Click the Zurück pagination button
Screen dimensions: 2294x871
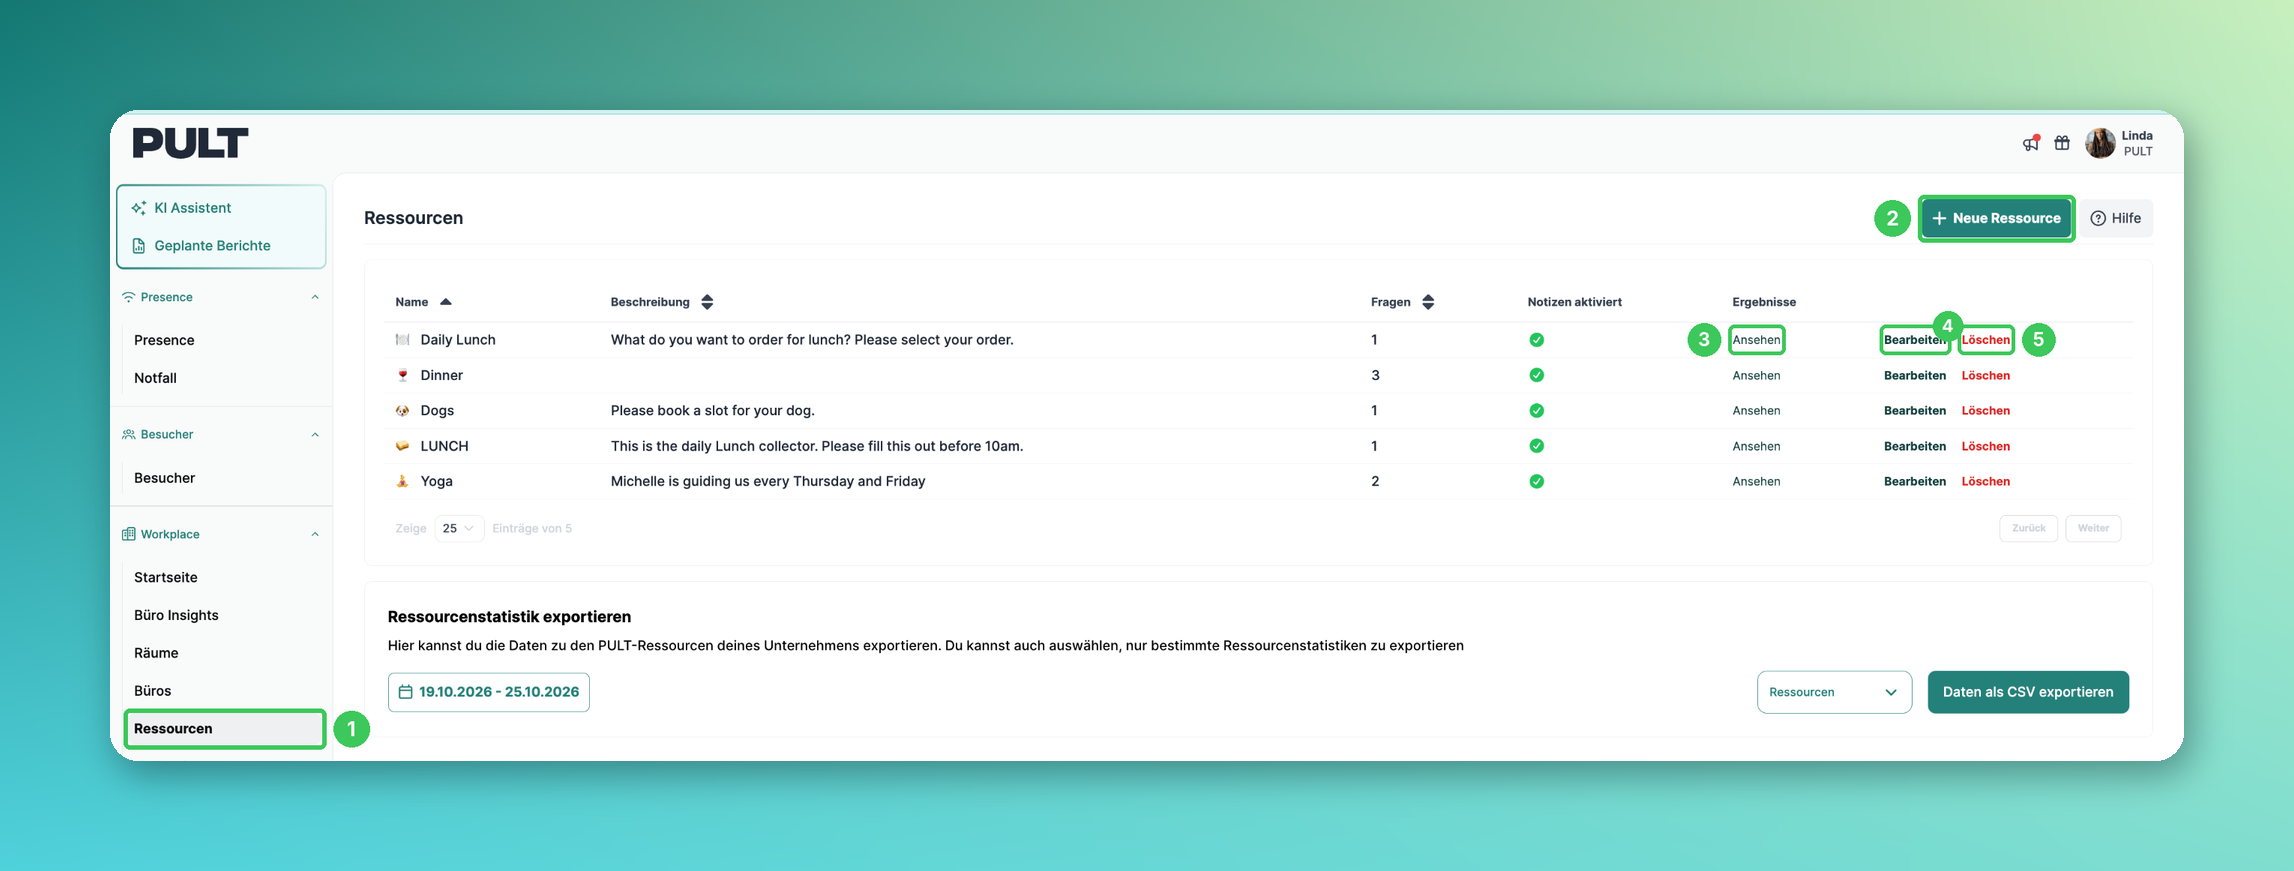coord(2028,528)
